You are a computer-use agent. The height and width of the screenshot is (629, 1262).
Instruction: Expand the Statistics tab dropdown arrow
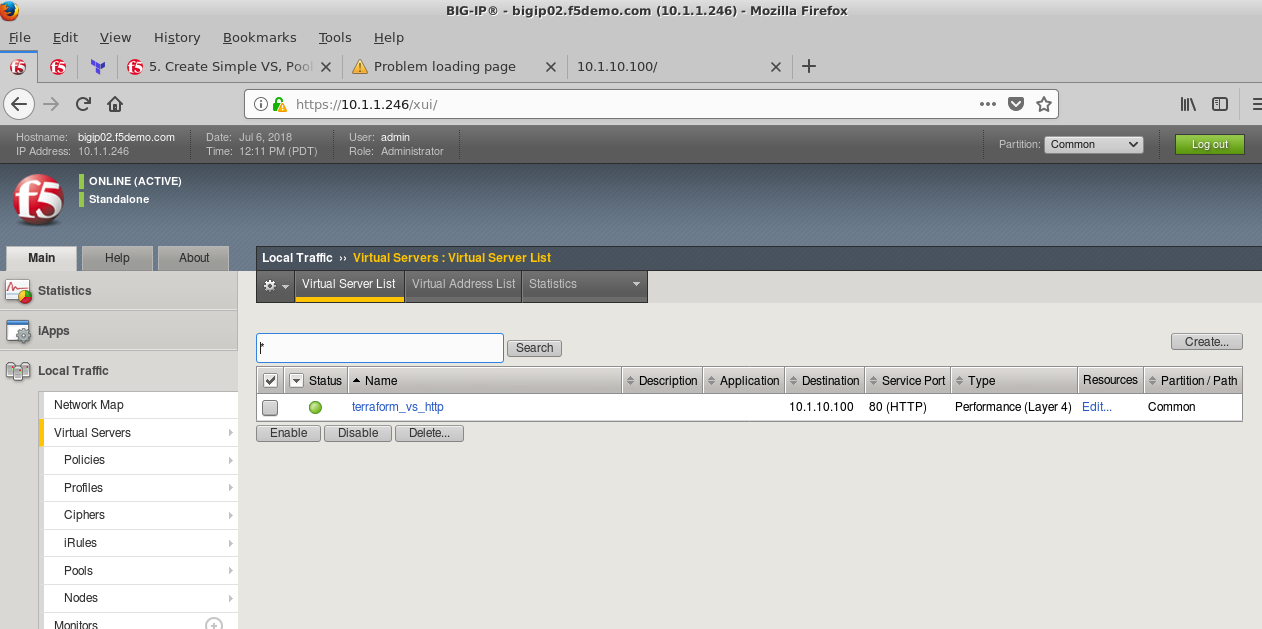click(636, 285)
